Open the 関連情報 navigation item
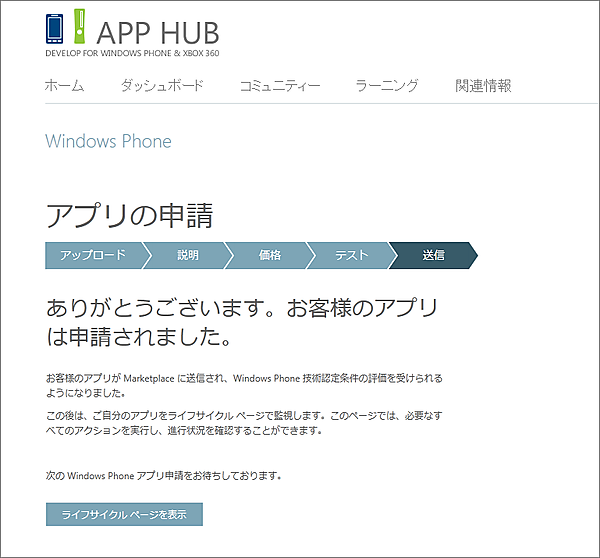The width and height of the screenshot is (600, 558). [483, 86]
